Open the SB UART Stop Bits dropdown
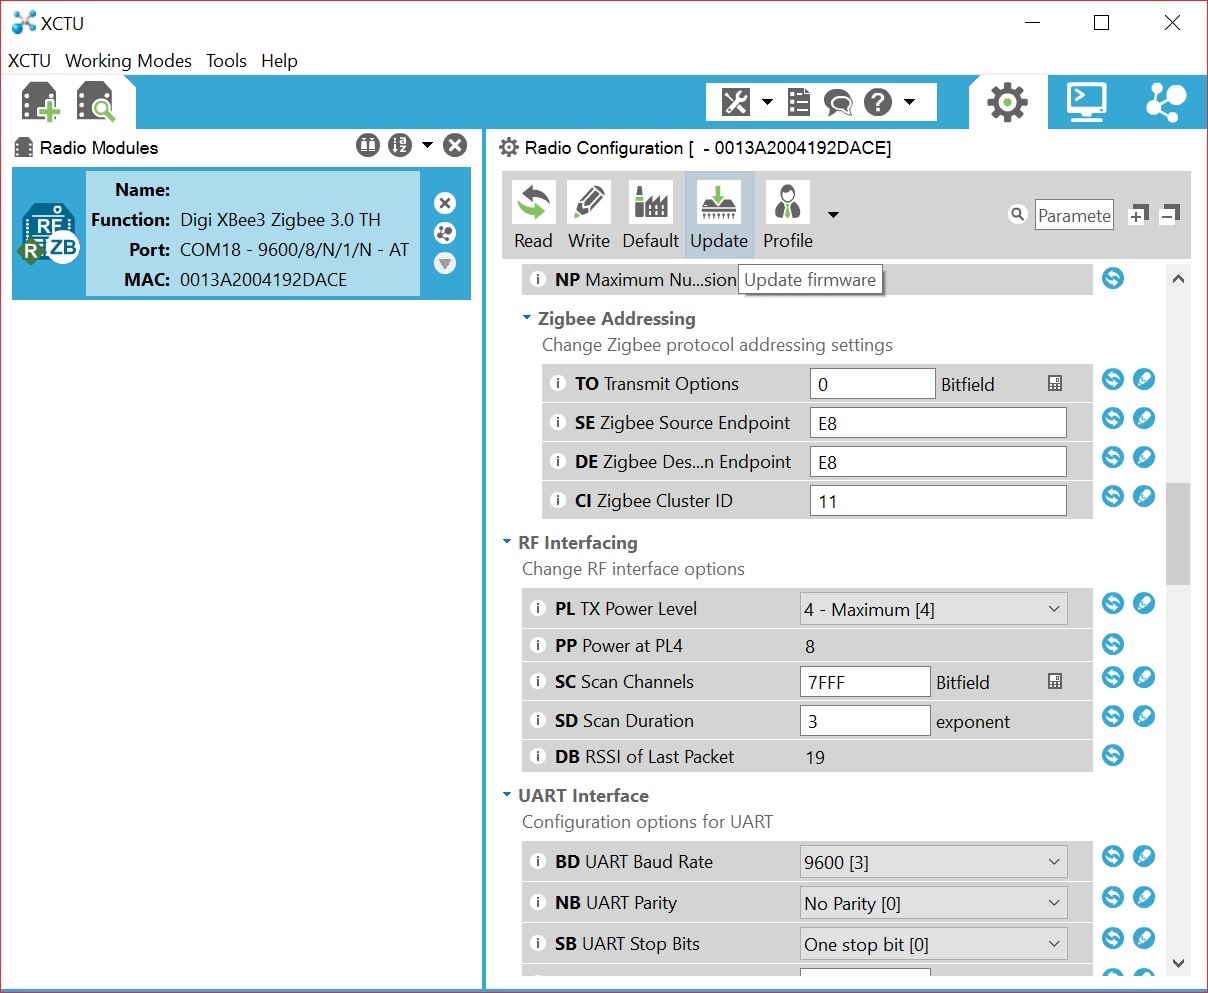 934,944
